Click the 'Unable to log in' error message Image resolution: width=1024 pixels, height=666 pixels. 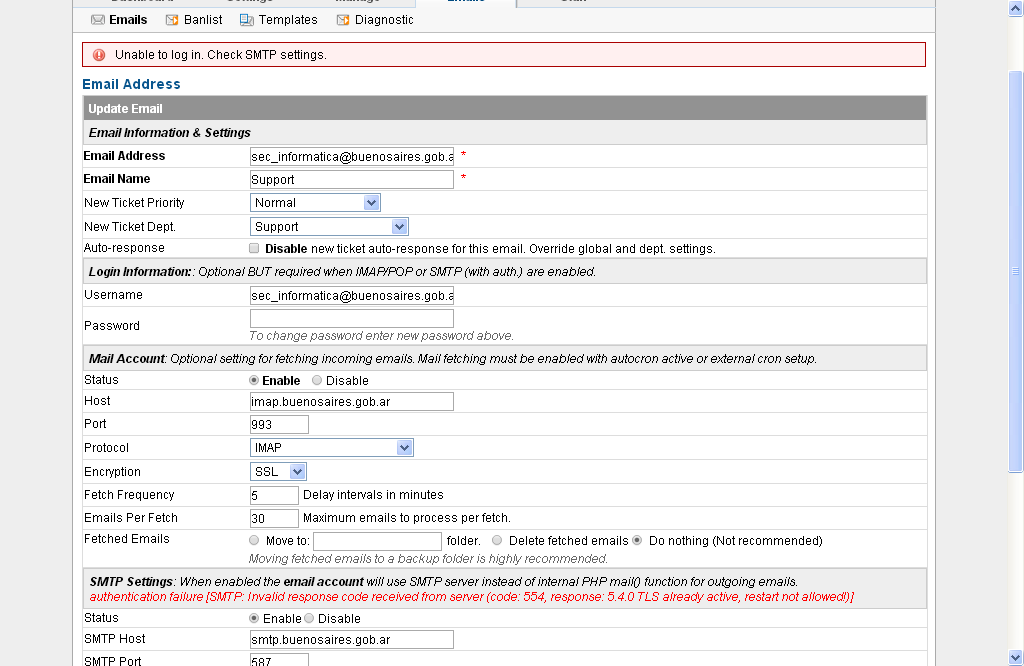[221, 55]
